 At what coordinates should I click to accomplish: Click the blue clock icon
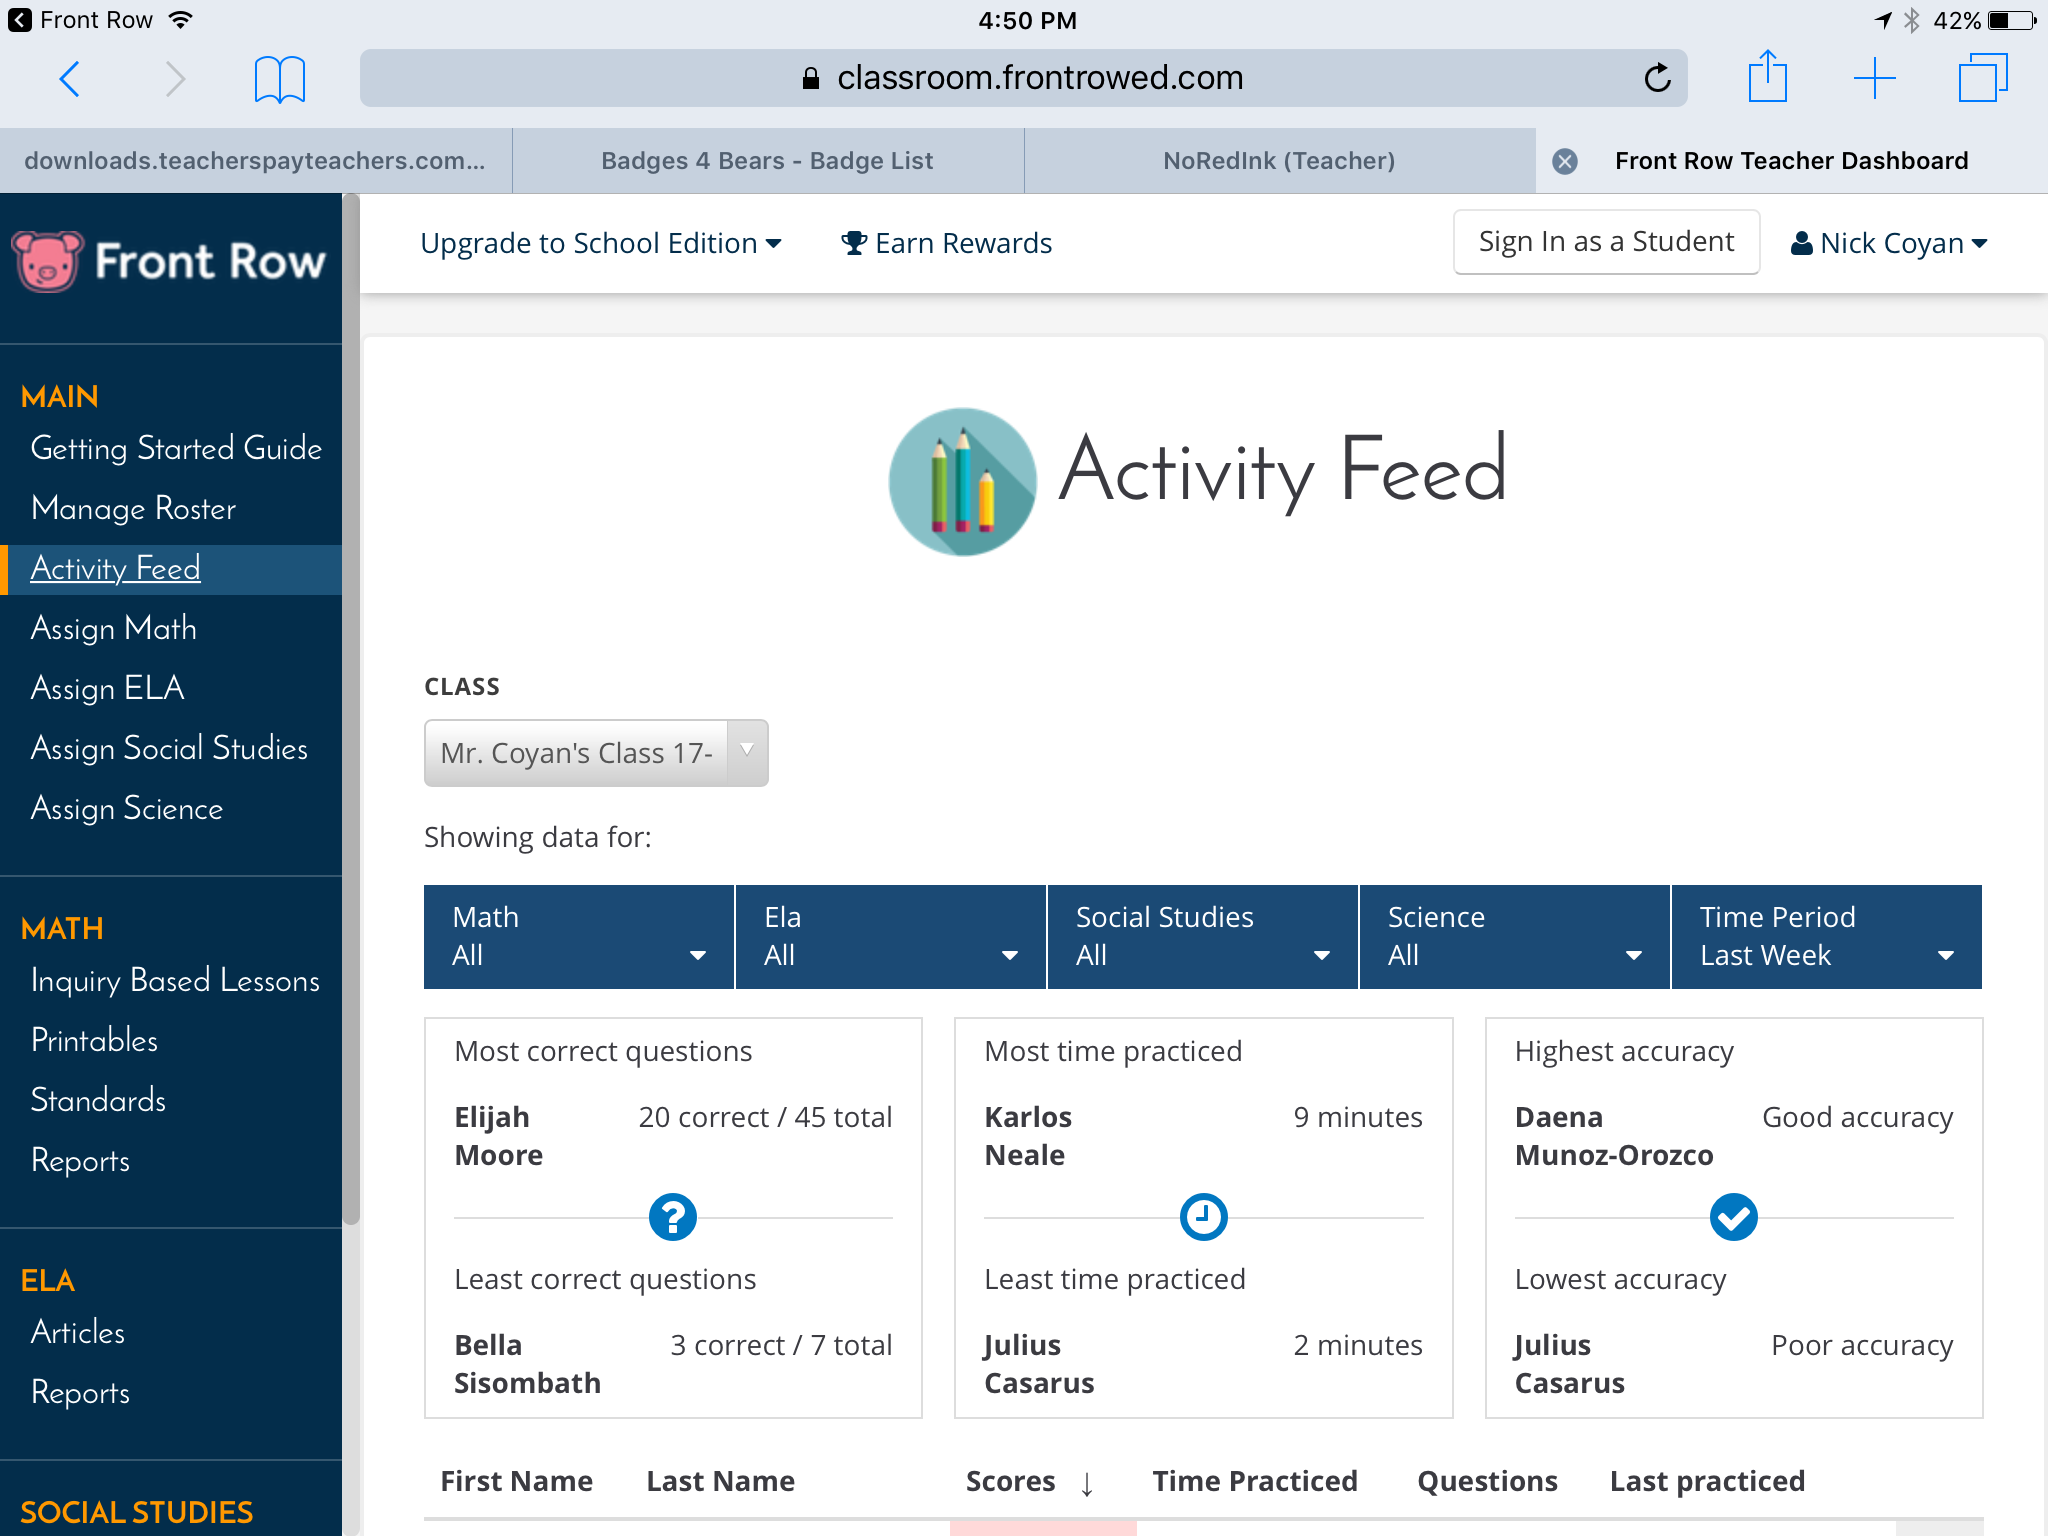(x=1203, y=1217)
